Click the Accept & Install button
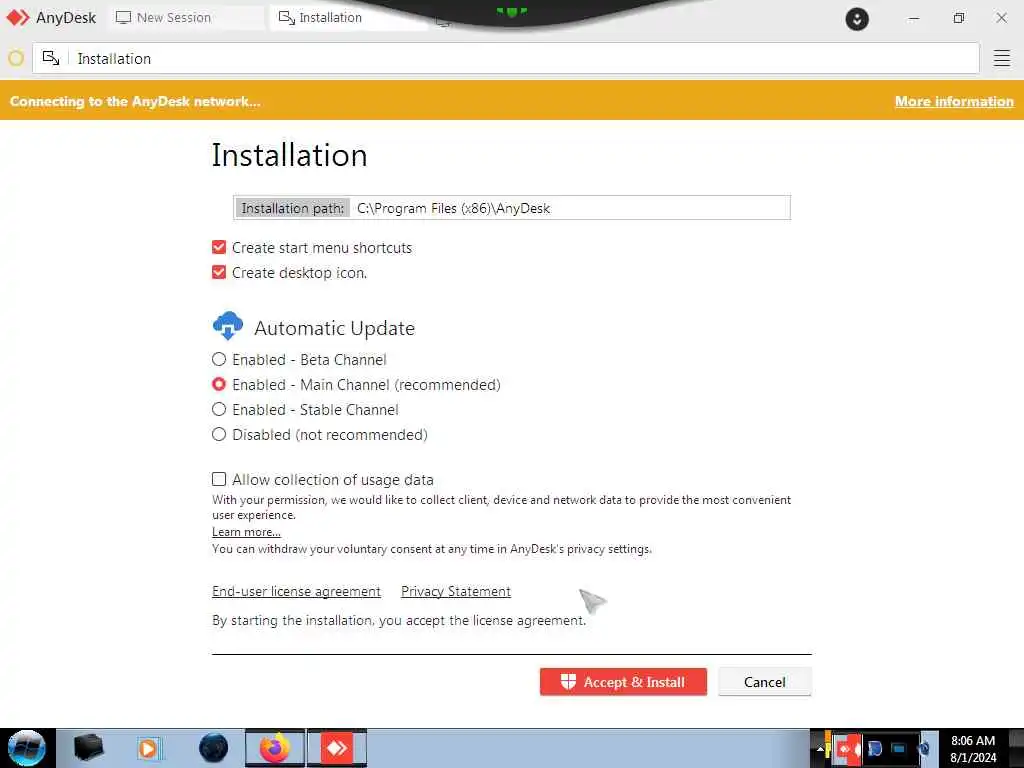The height and width of the screenshot is (768, 1024). (623, 682)
